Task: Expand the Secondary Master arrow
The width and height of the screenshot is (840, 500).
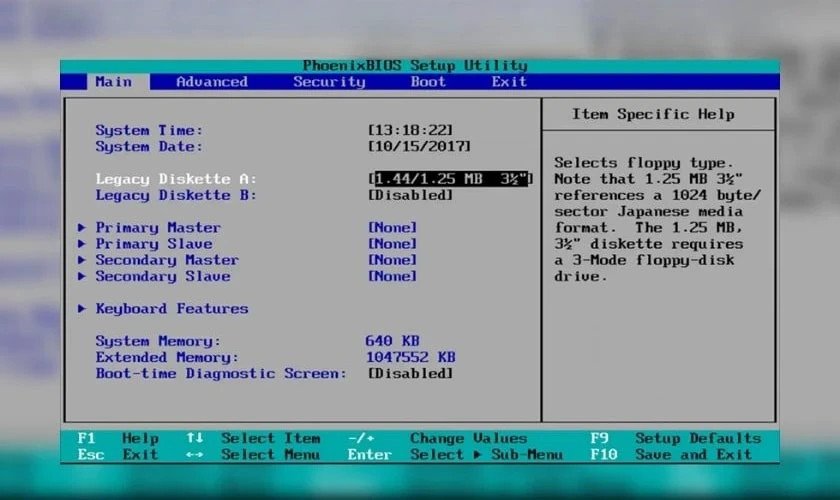Action: pos(81,260)
